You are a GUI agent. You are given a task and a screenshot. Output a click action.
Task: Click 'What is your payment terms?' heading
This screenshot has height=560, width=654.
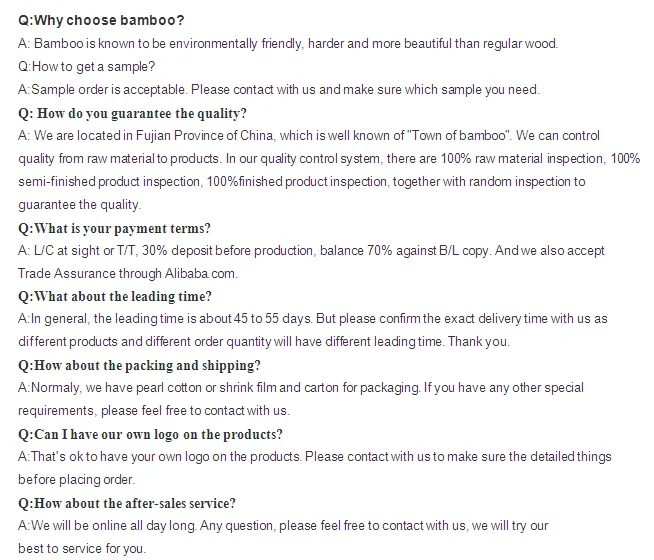(114, 228)
